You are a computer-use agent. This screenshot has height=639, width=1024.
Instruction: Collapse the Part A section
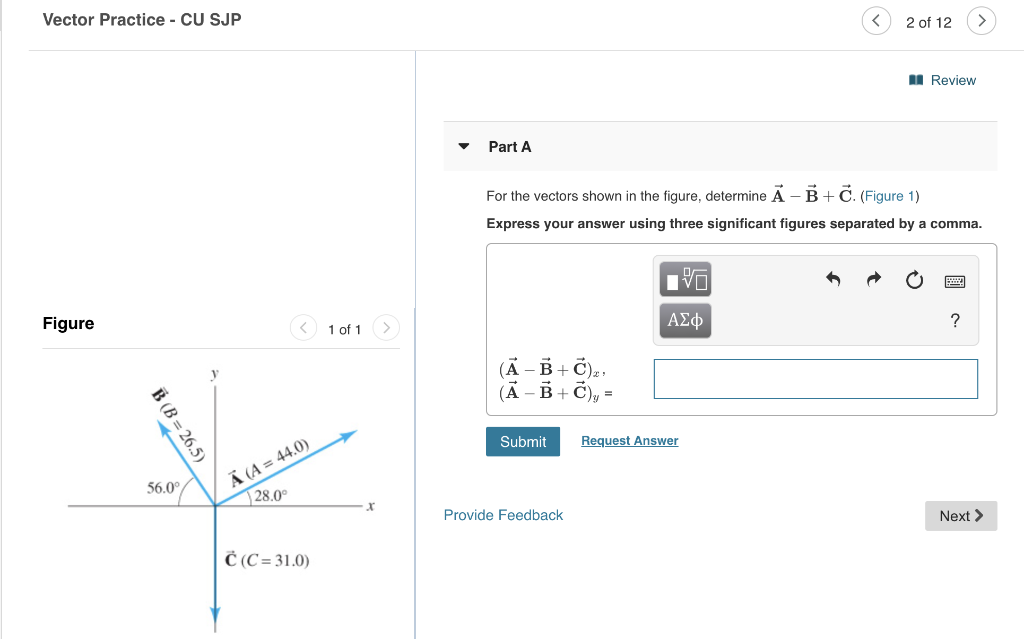[x=463, y=145]
